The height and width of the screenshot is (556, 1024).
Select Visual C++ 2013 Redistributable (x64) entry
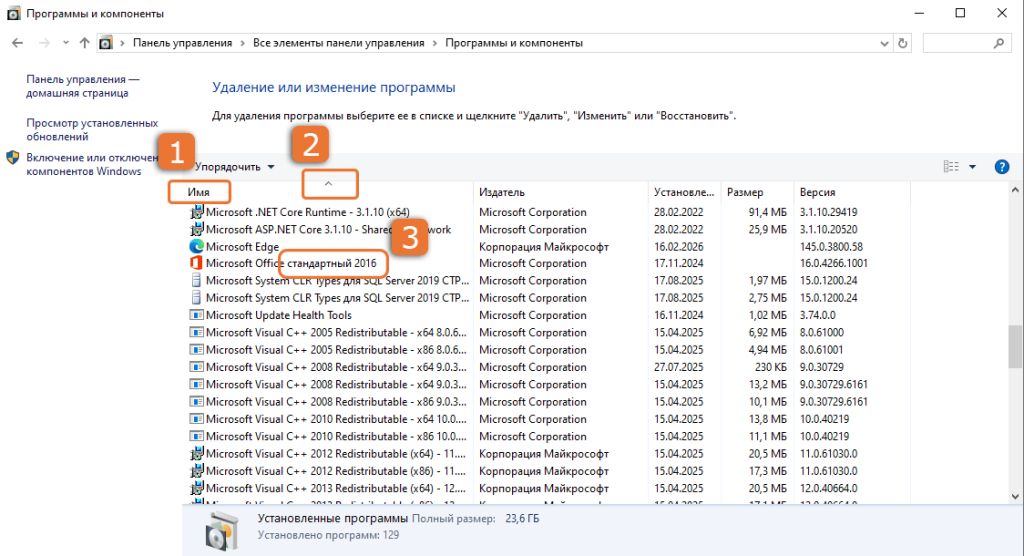coord(336,488)
